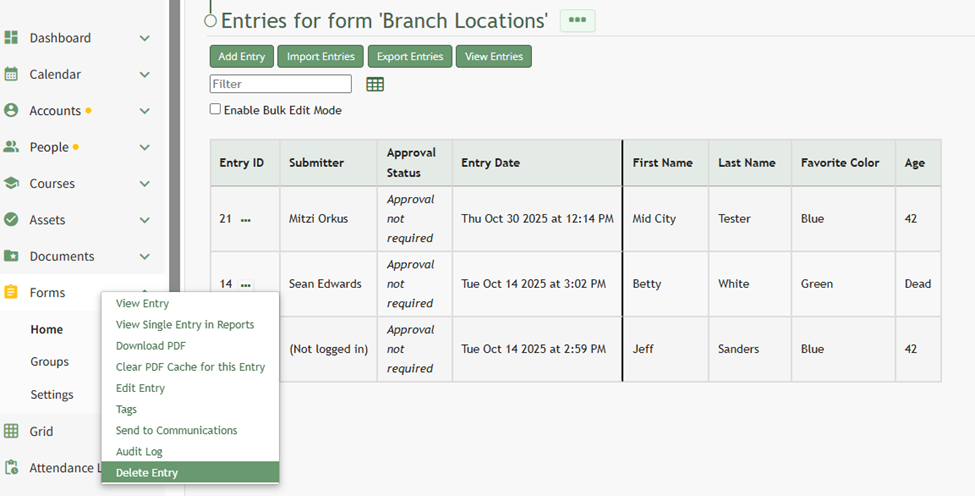975x496 pixels.
Task: Click the Calendar icon in sidebar
Action: (x=11, y=74)
